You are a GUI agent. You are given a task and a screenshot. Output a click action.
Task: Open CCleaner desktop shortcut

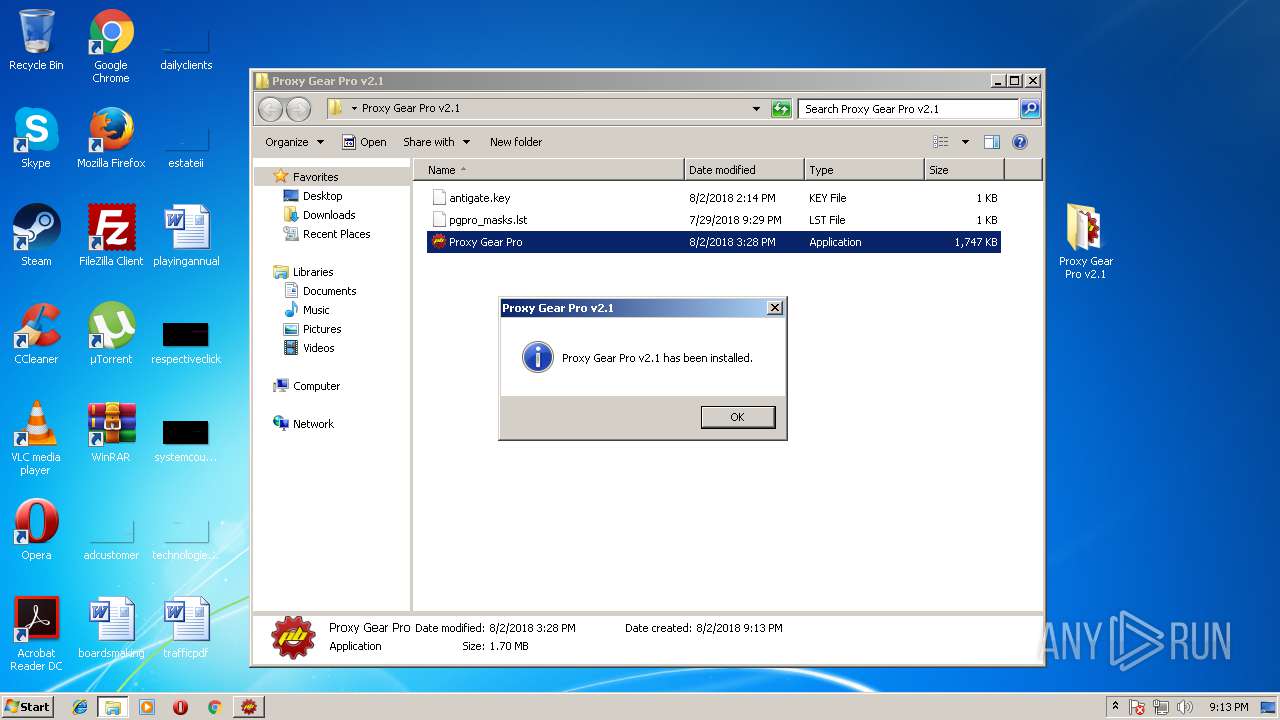36,334
